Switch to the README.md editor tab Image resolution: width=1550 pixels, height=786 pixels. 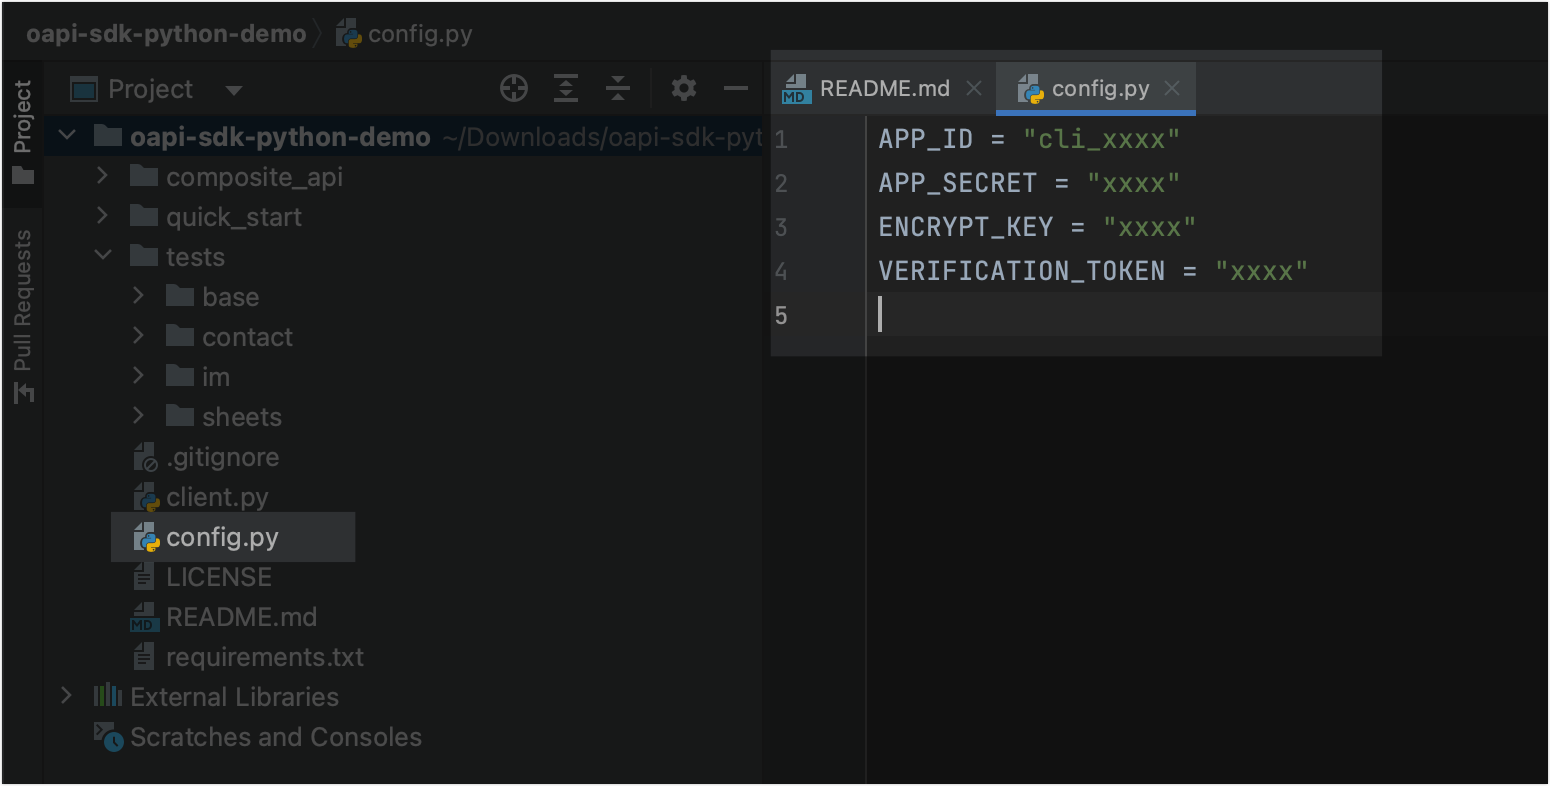point(884,89)
